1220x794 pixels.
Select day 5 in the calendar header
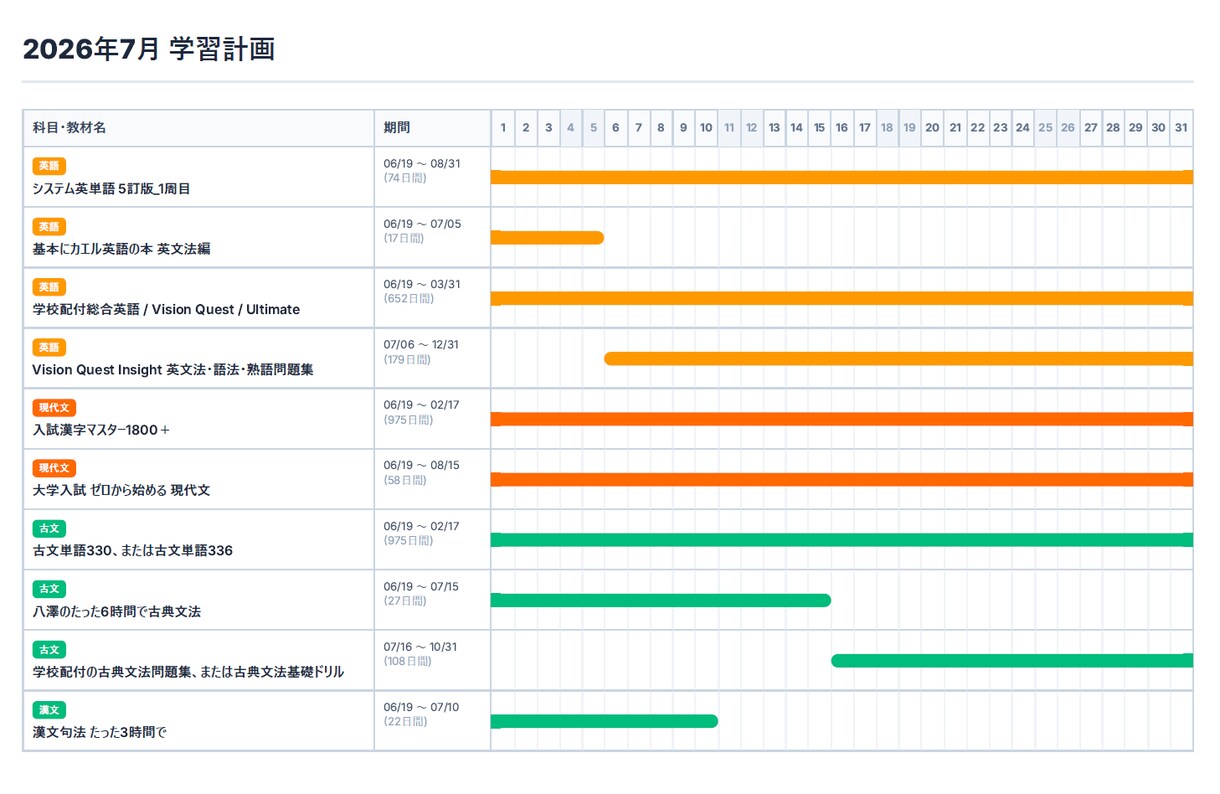click(x=593, y=128)
